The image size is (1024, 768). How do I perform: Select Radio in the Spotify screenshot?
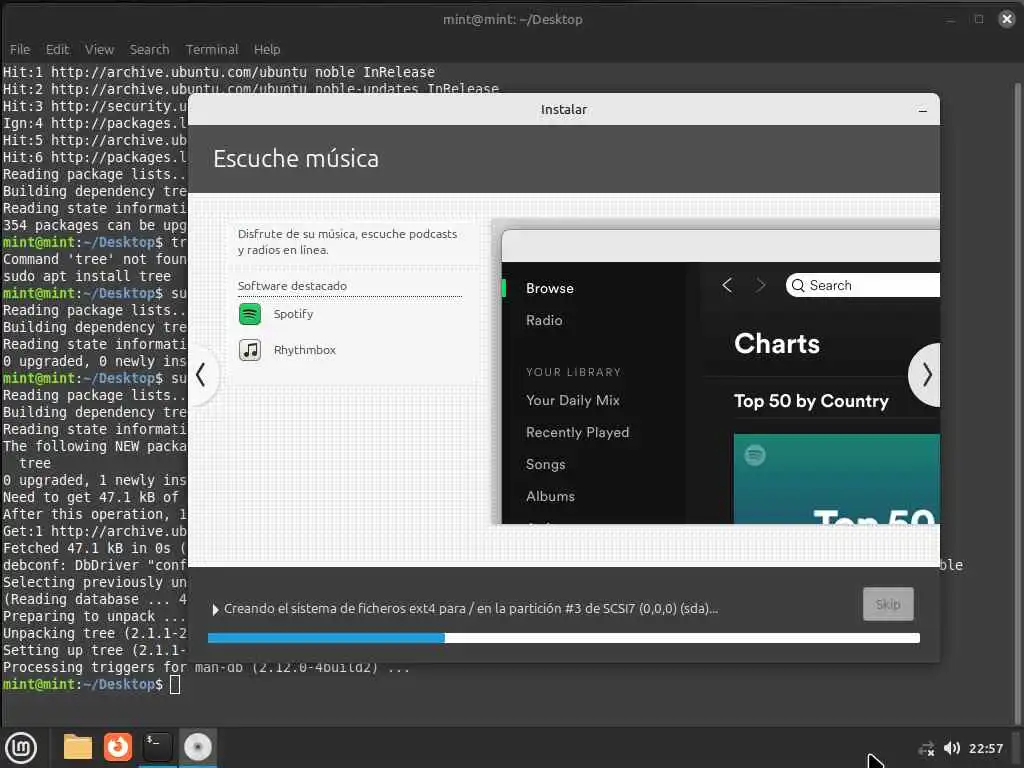click(x=544, y=321)
